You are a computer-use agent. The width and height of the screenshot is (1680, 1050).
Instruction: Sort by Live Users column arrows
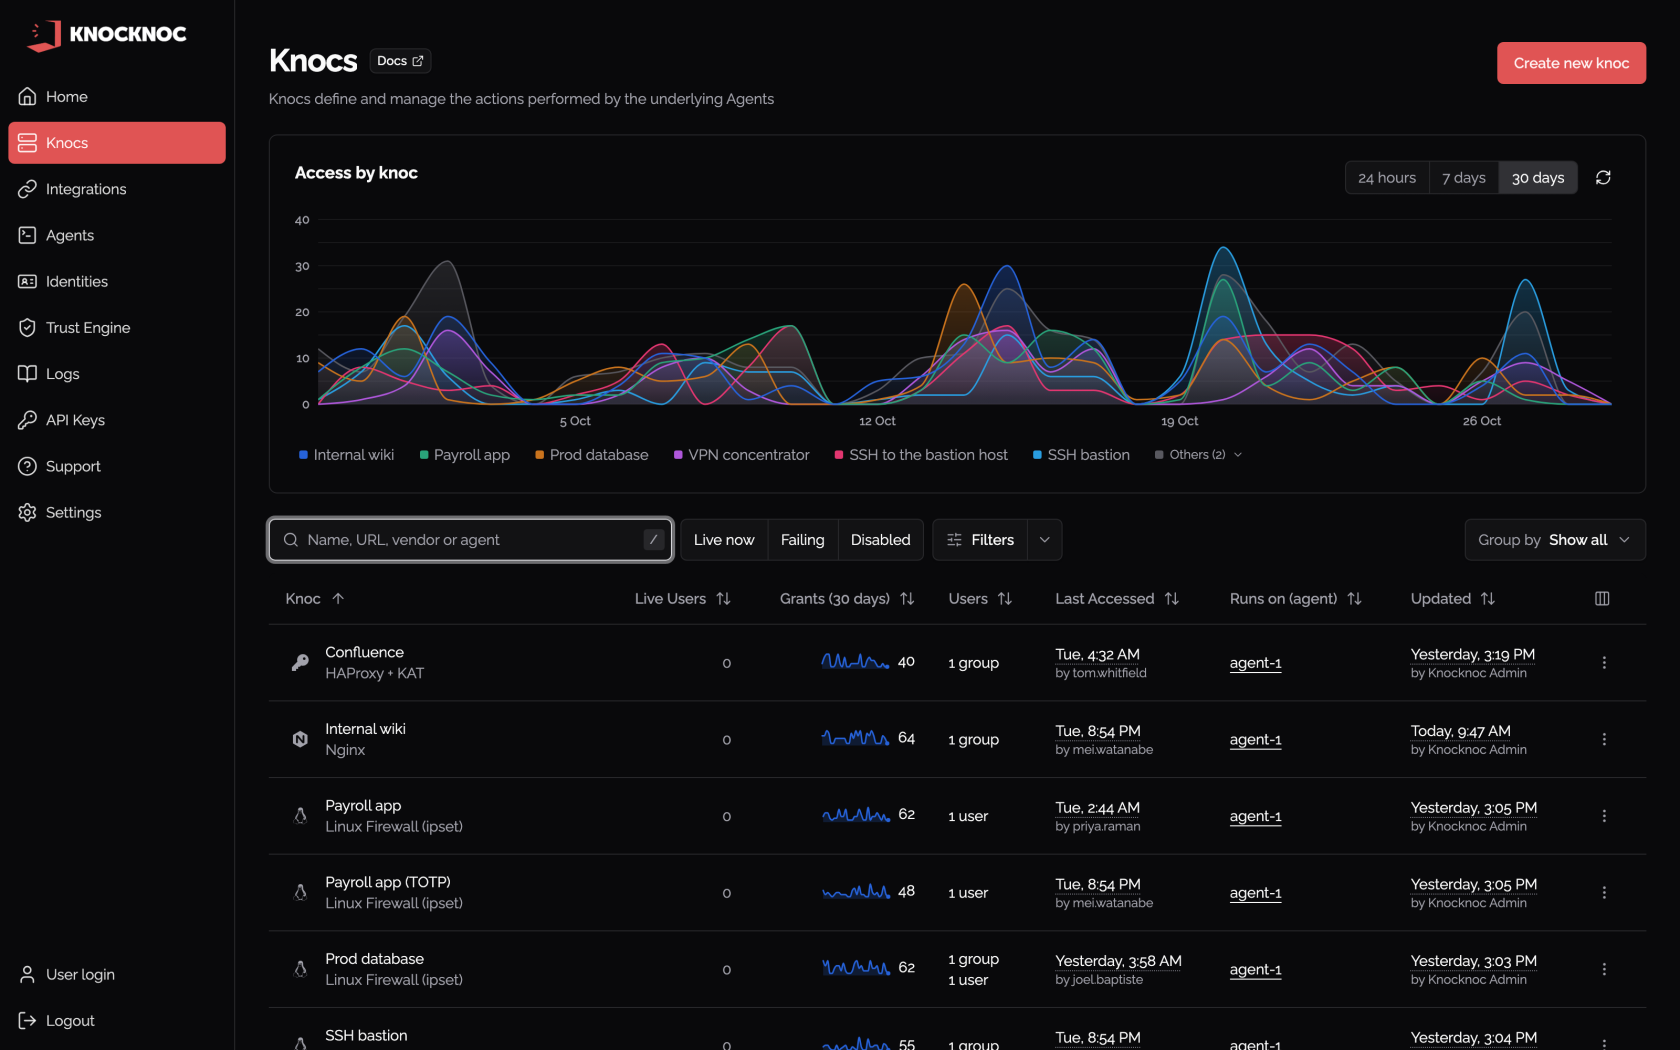(723, 598)
